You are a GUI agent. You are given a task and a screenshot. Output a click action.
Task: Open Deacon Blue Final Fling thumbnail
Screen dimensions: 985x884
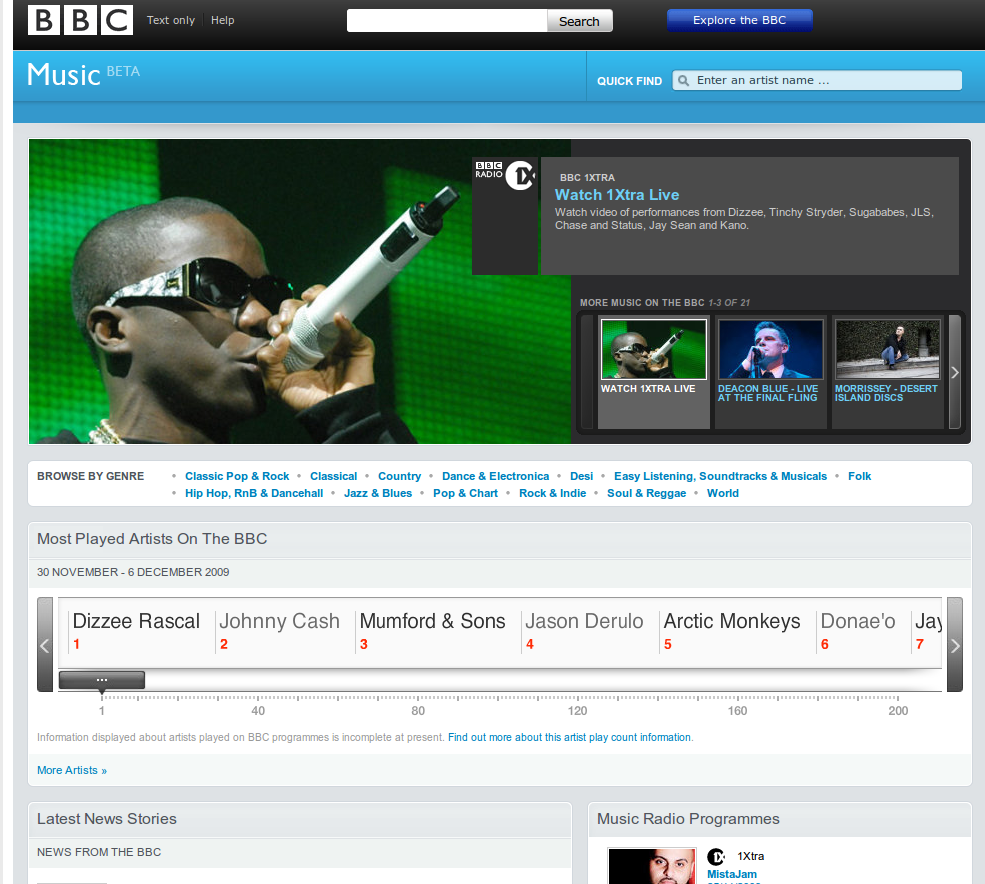pyautogui.click(x=770, y=350)
